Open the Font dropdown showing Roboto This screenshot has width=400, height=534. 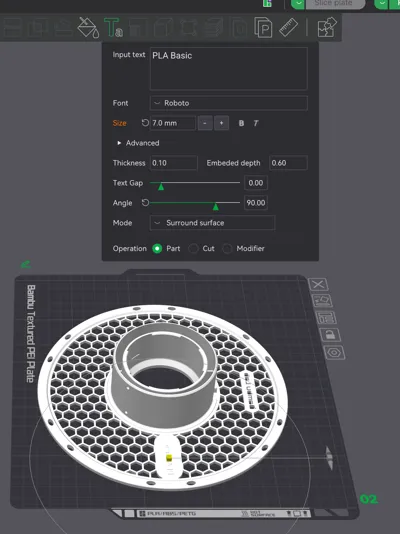pos(229,103)
